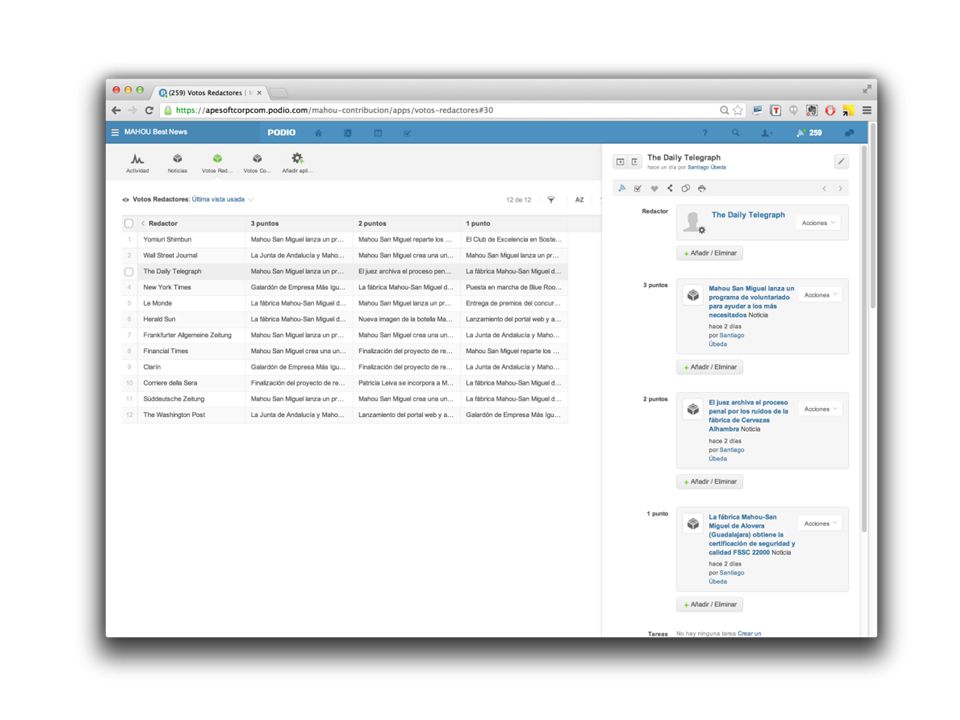Collapse item side panel icon

pyautogui.click(x=635, y=162)
